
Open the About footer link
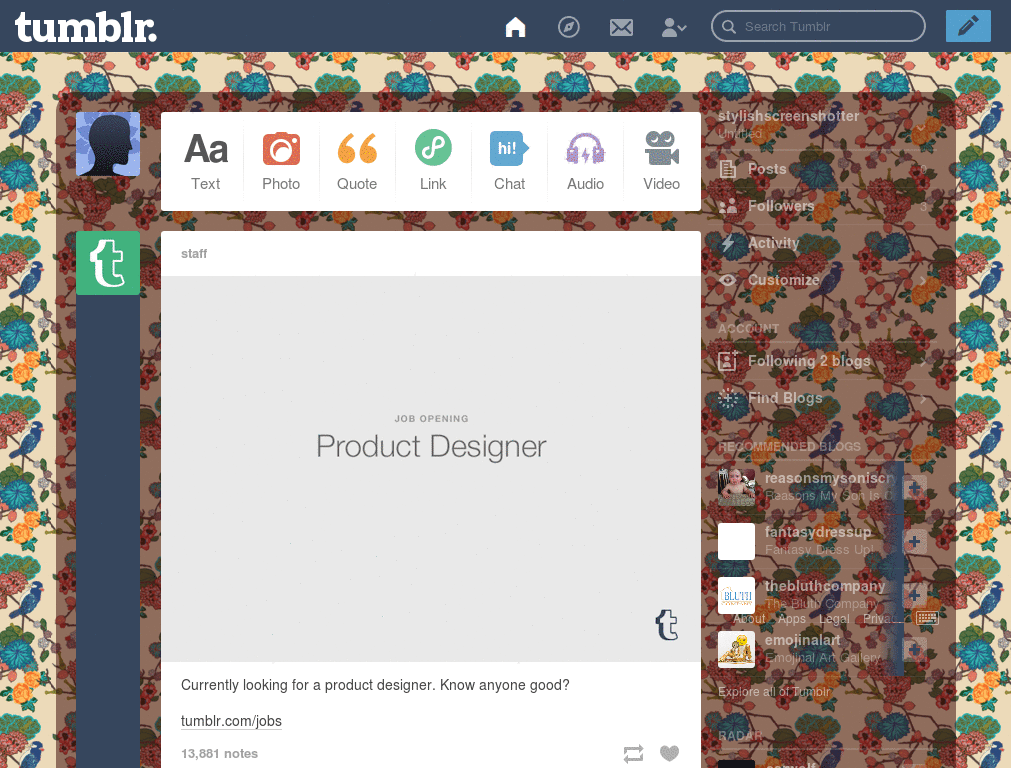pos(749,619)
